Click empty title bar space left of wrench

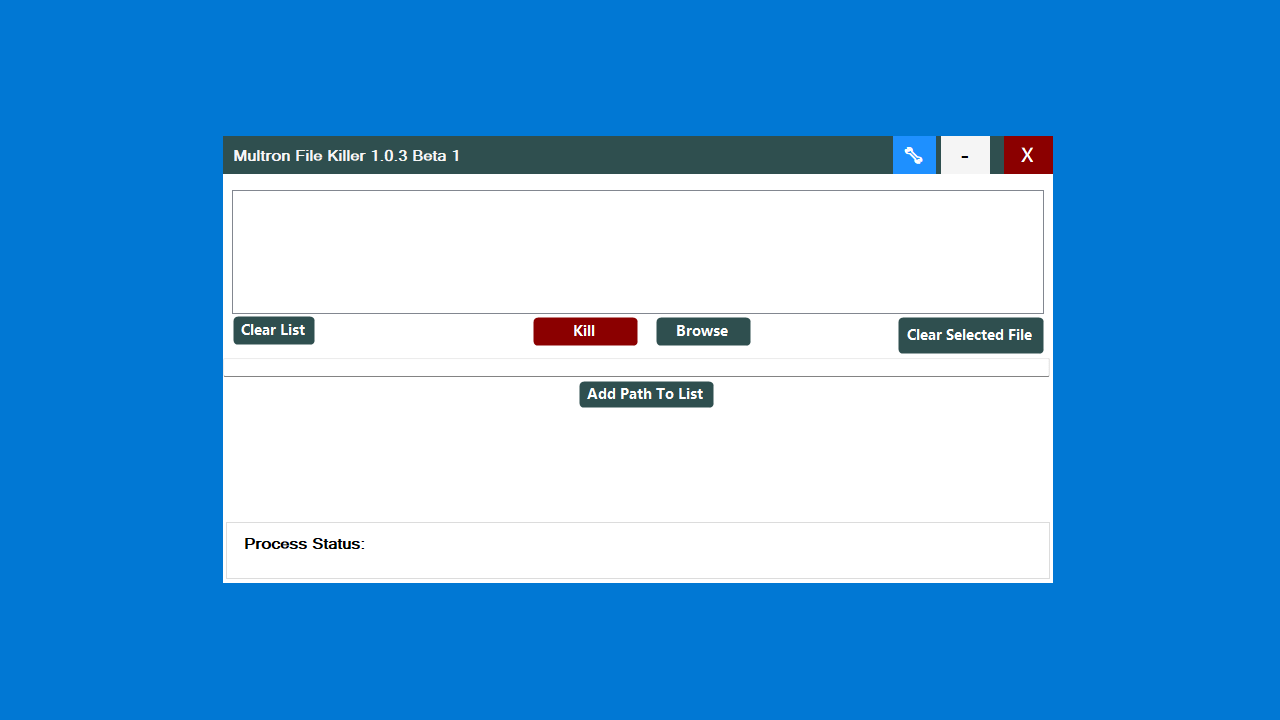pyautogui.click(x=680, y=155)
